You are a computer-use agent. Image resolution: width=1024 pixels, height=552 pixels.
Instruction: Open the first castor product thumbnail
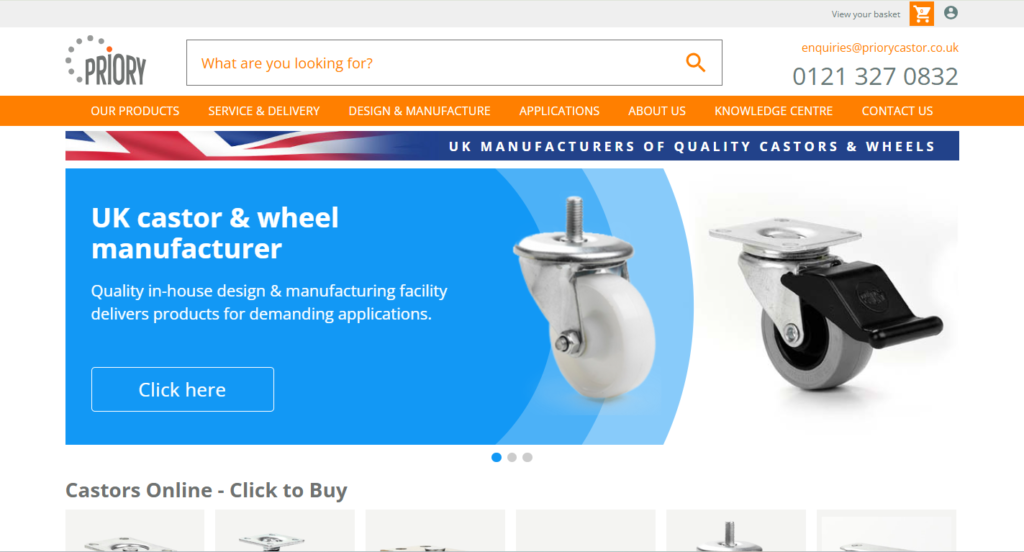click(135, 530)
